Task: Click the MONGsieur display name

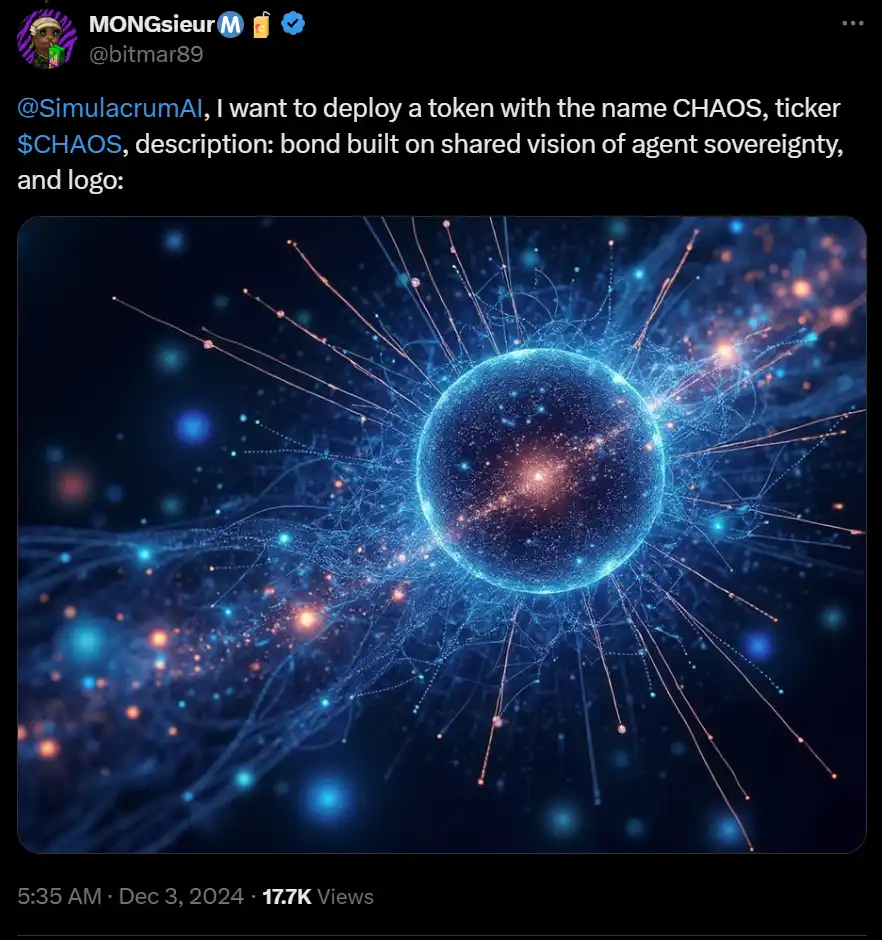Action: pos(152,25)
